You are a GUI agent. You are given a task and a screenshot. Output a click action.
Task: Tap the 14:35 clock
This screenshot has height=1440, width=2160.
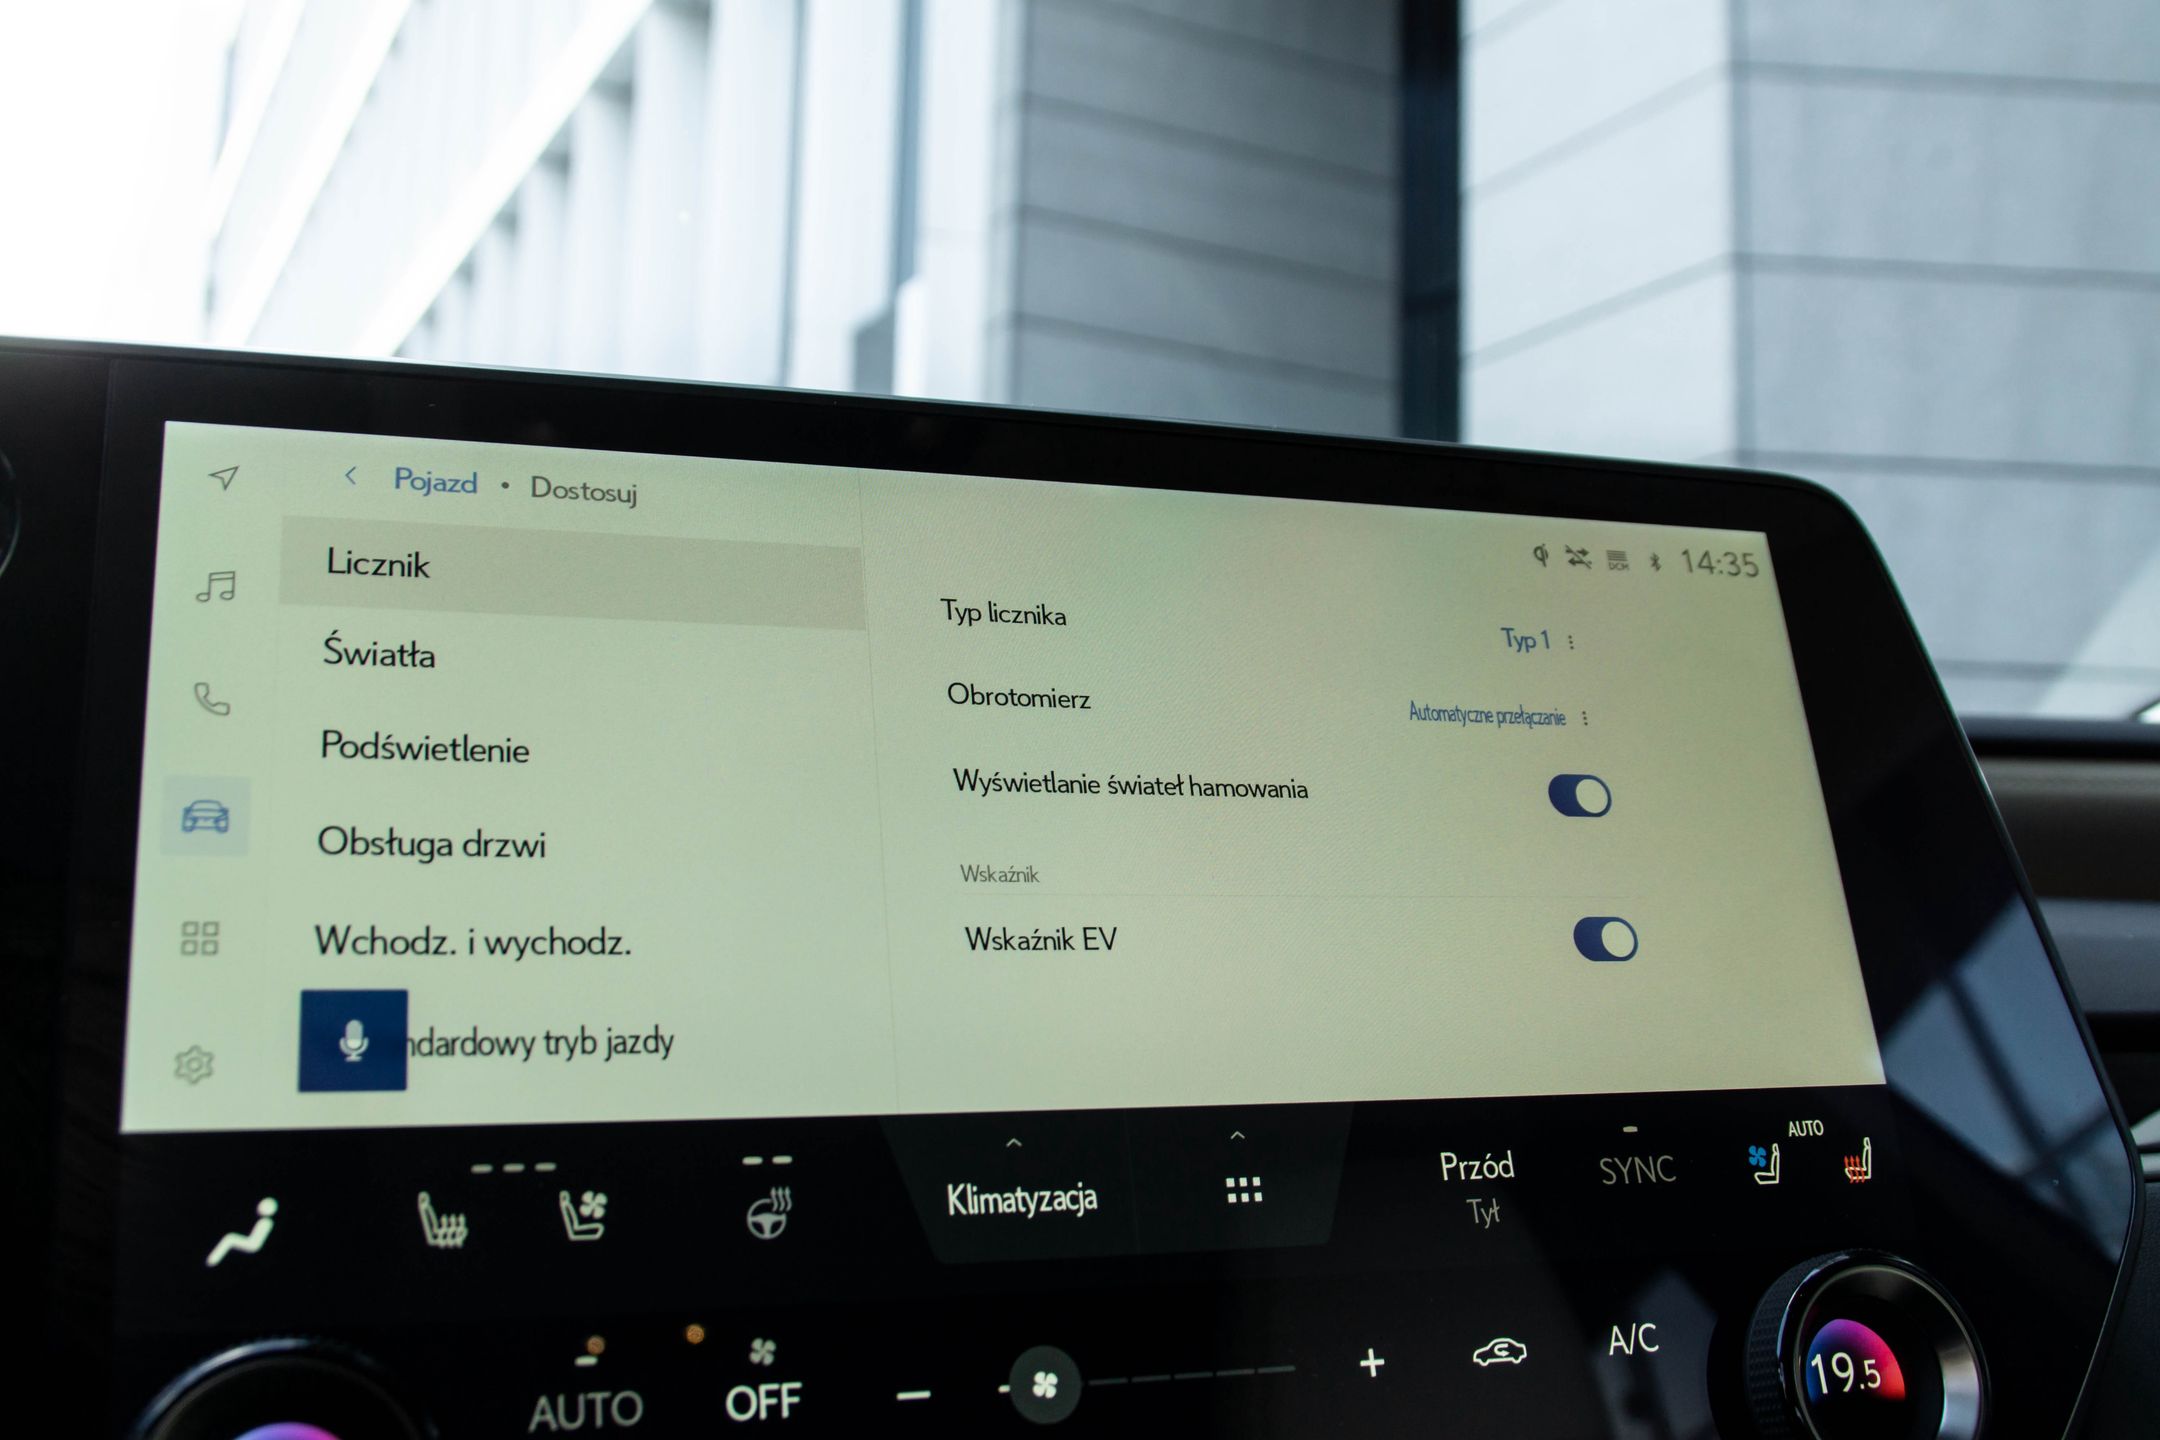1718,564
